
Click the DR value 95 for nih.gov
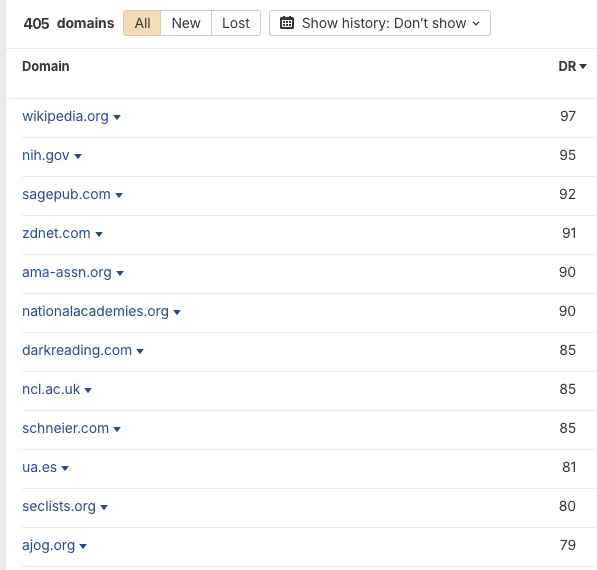[x=567, y=155]
